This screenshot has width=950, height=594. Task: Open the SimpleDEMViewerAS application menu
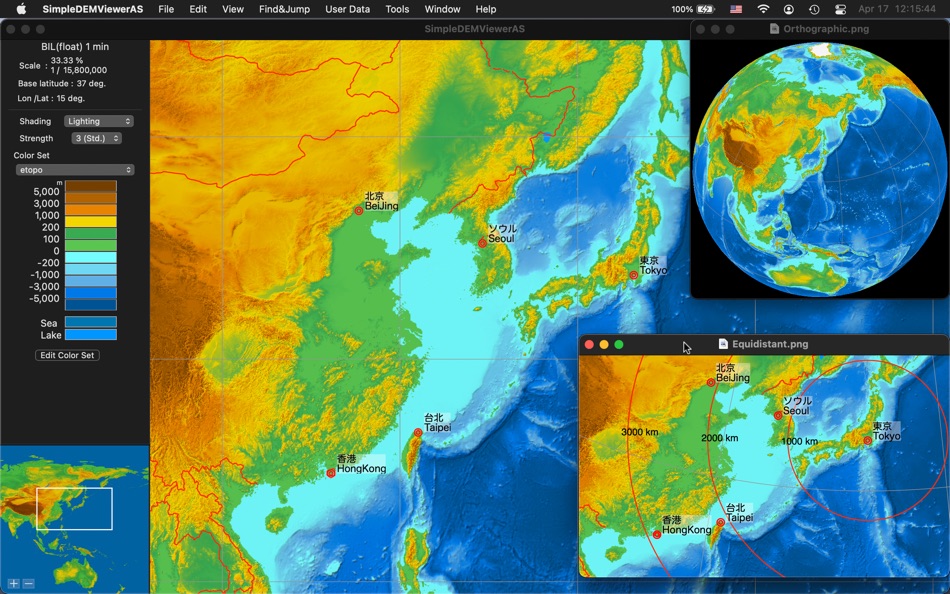pyautogui.click(x=93, y=9)
